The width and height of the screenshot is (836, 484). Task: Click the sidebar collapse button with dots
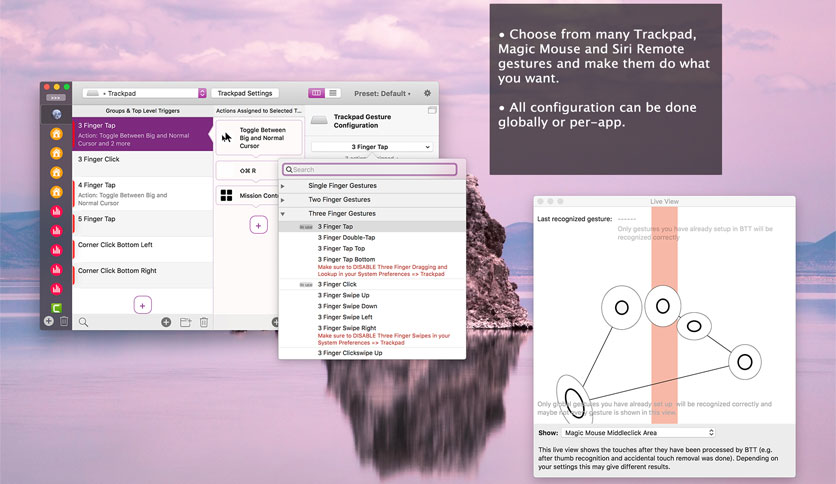[56, 98]
